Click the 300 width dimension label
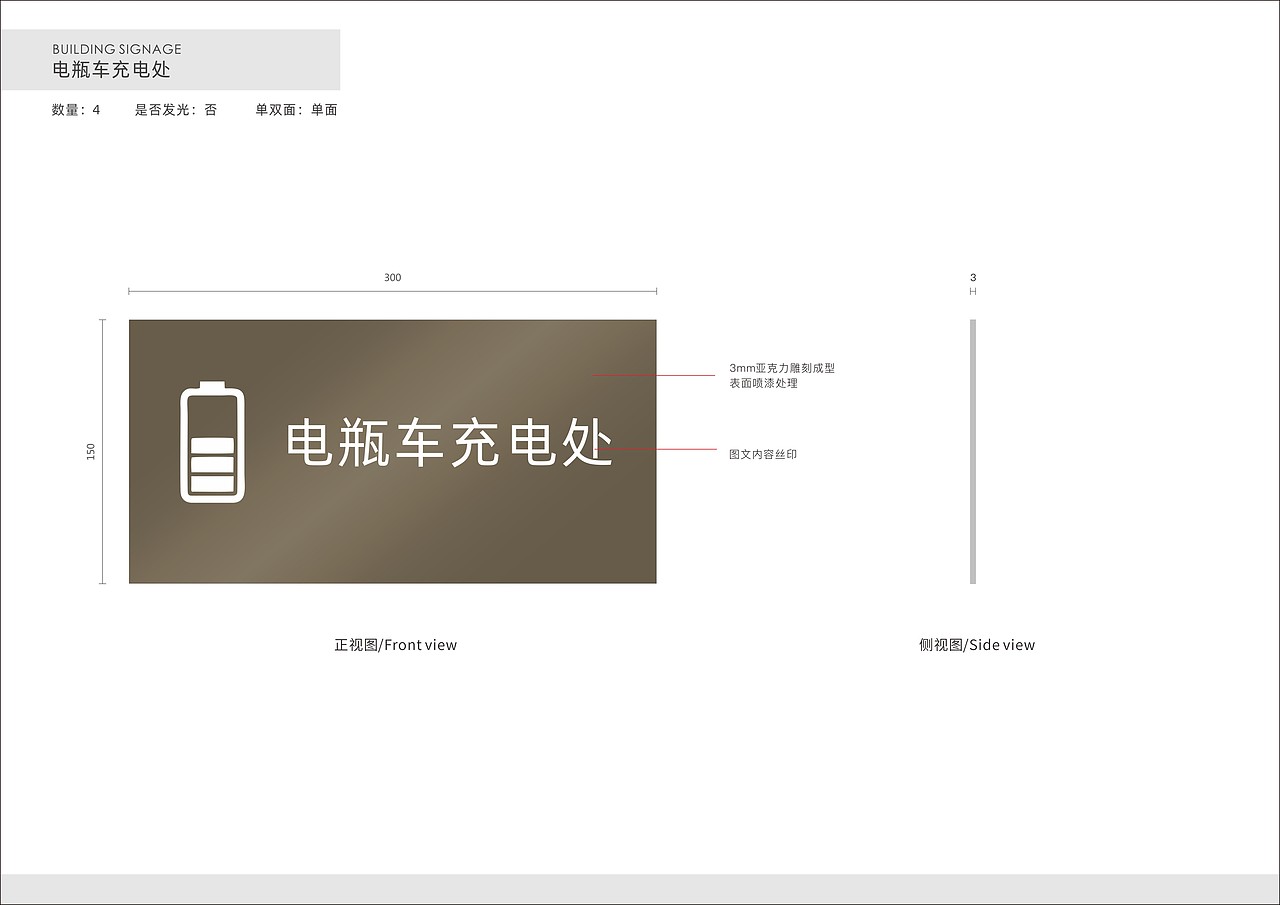Viewport: 1280px width, 905px height. [x=392, y=278]
